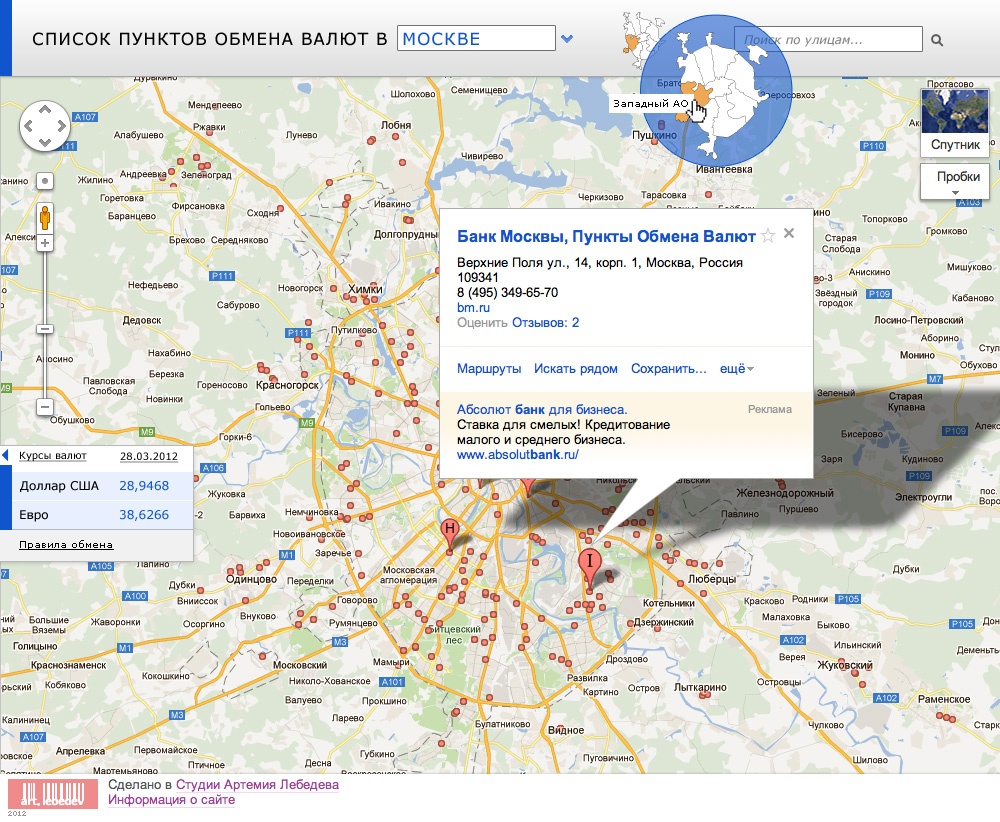The image size is (1000, 822).
Task: Focus the Поиск по улицам search field
Action: click(828, 39)
